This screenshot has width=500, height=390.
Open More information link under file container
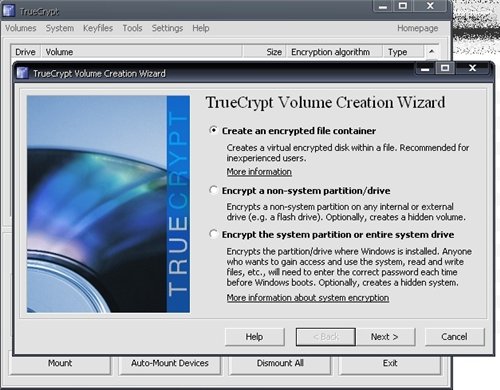pyautogui.click(x=259, y=172)
